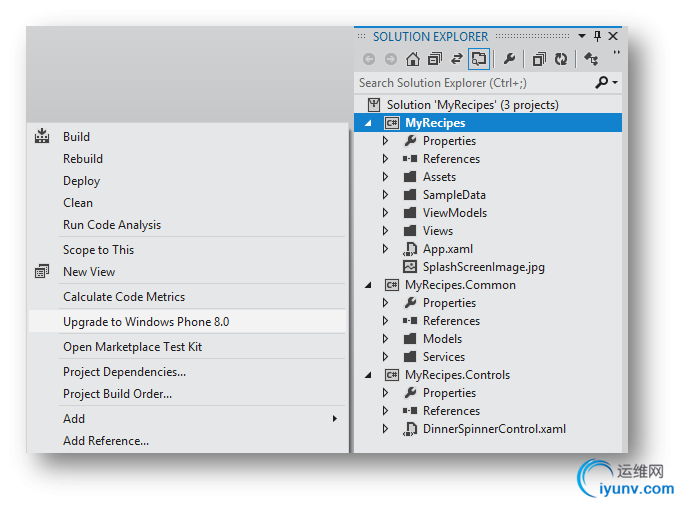Click the Sync with Active Document arrows icon

click(x=457, y=59)
